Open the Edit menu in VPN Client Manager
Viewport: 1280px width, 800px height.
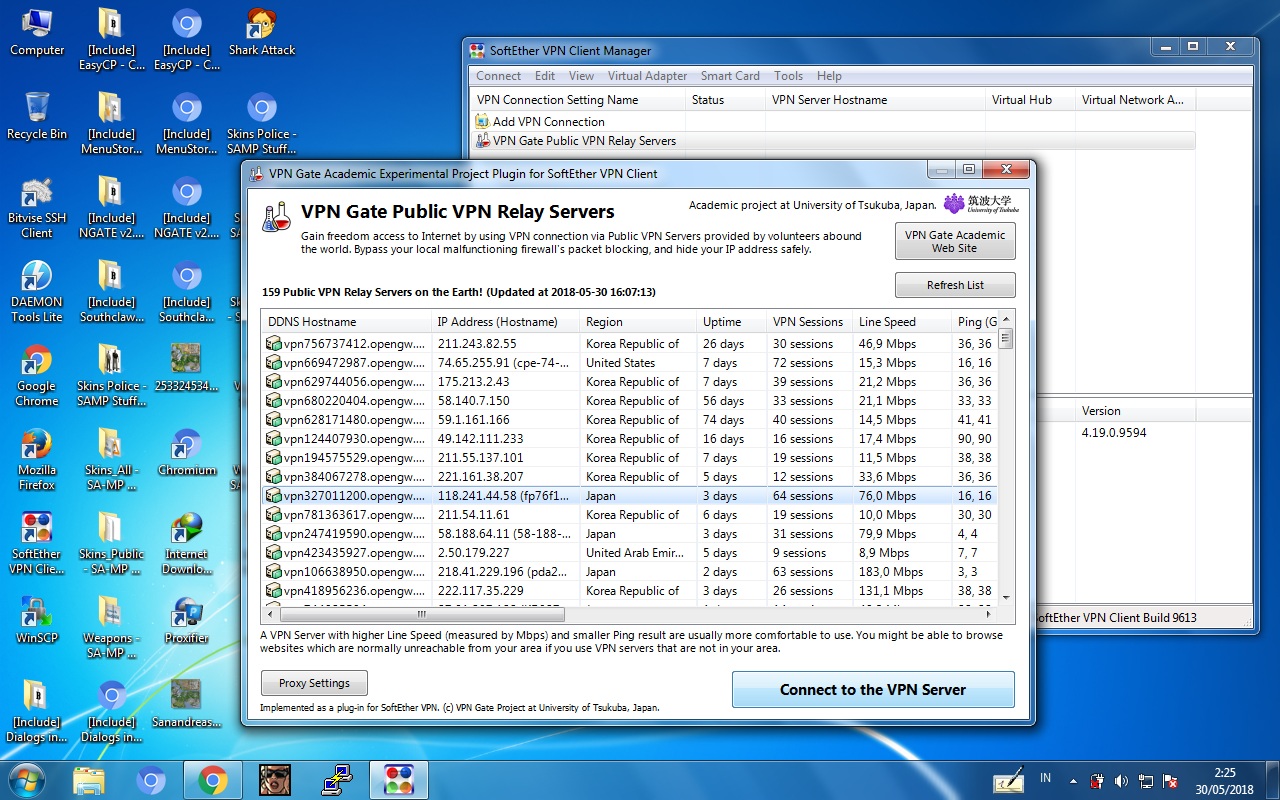point(545,76)
